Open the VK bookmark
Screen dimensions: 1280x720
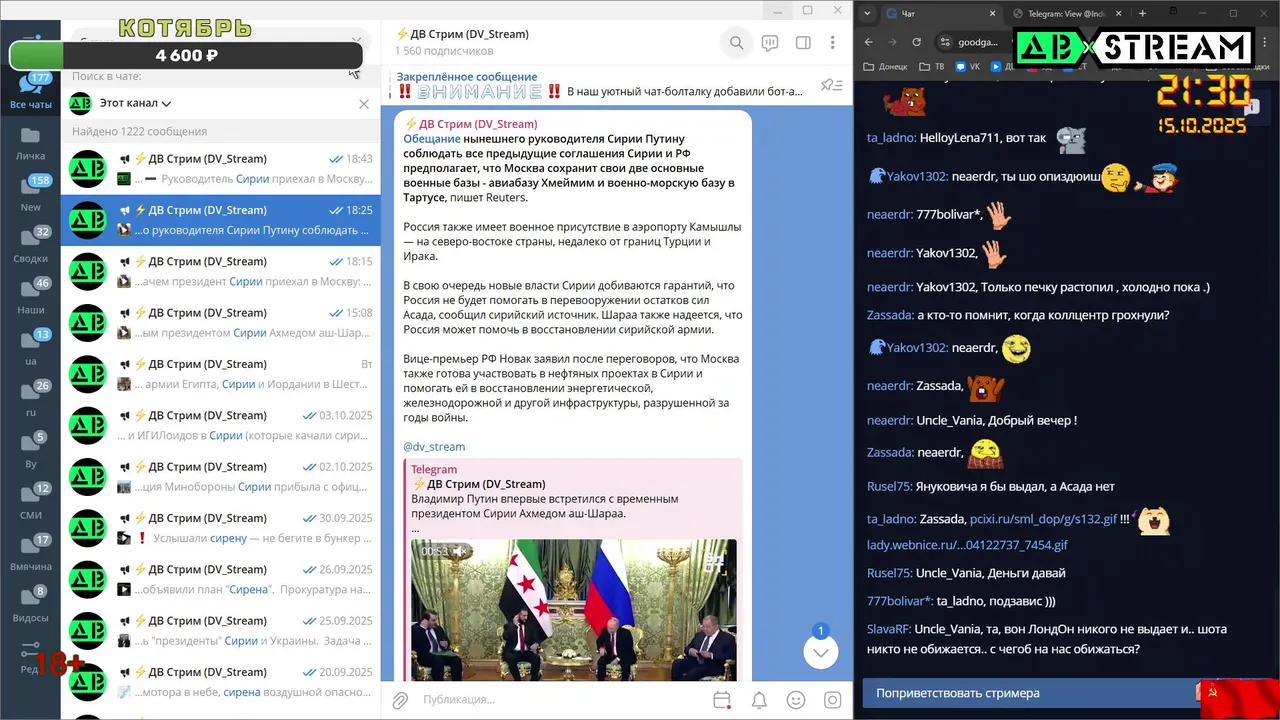click(x=968, y=67)
